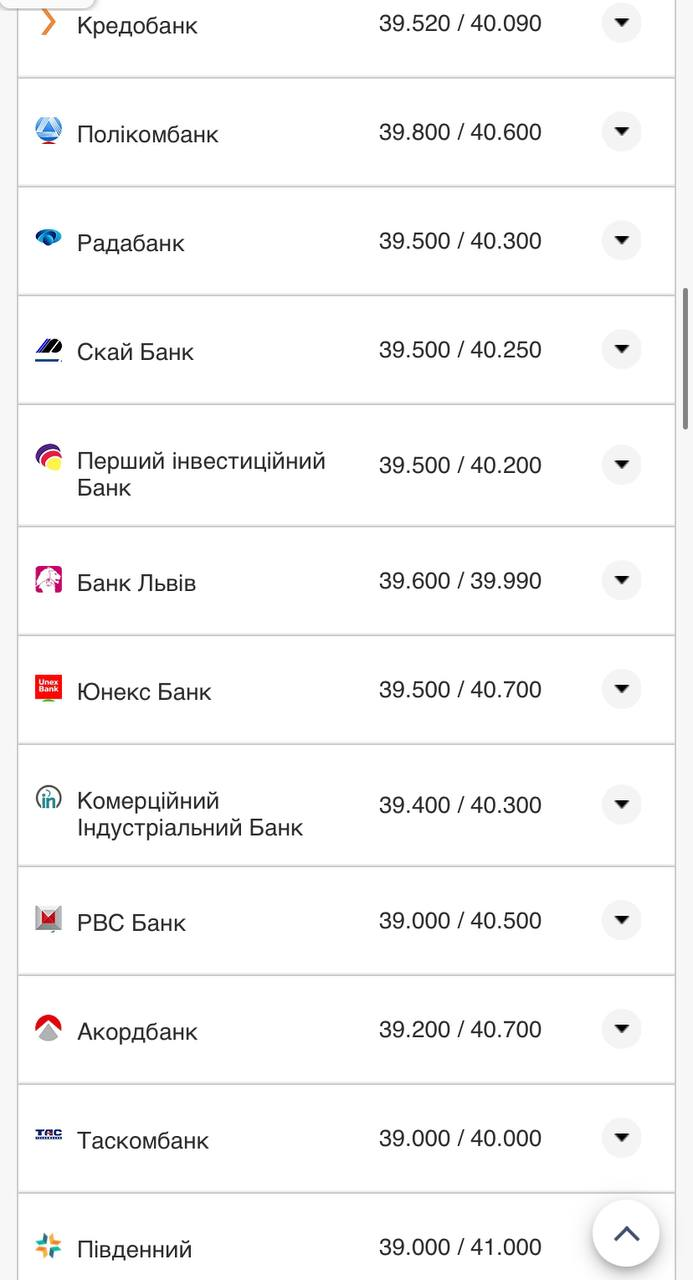Expand Перший інвестиційний Банк details
This screenshot has height=1280, width=693.
[621, 464]
